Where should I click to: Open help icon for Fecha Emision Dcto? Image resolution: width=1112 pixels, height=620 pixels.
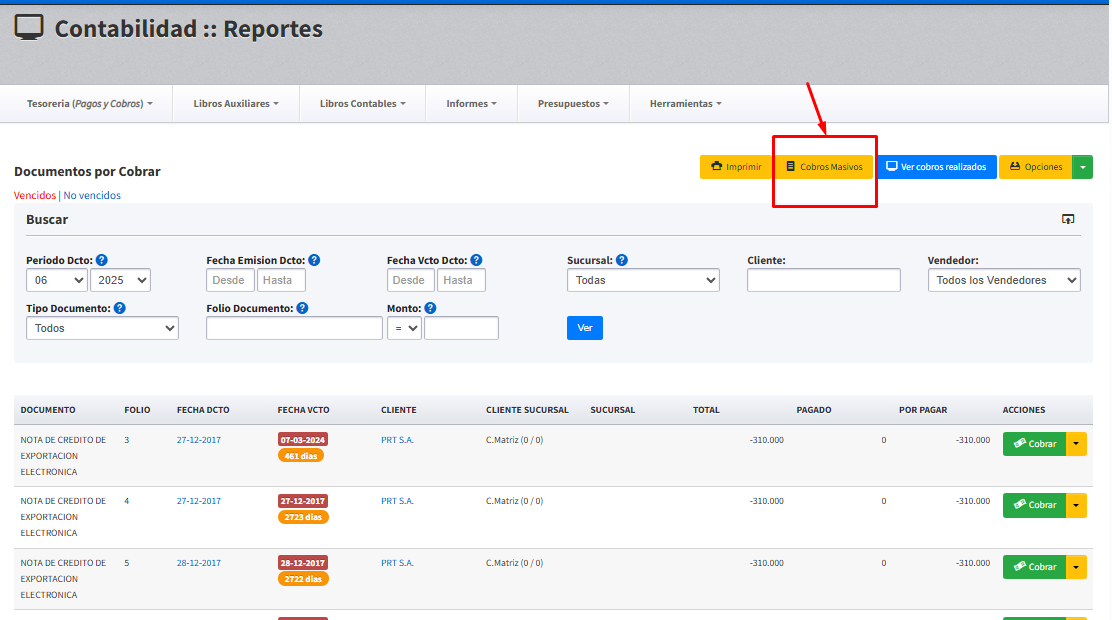(x=314, y=260)
